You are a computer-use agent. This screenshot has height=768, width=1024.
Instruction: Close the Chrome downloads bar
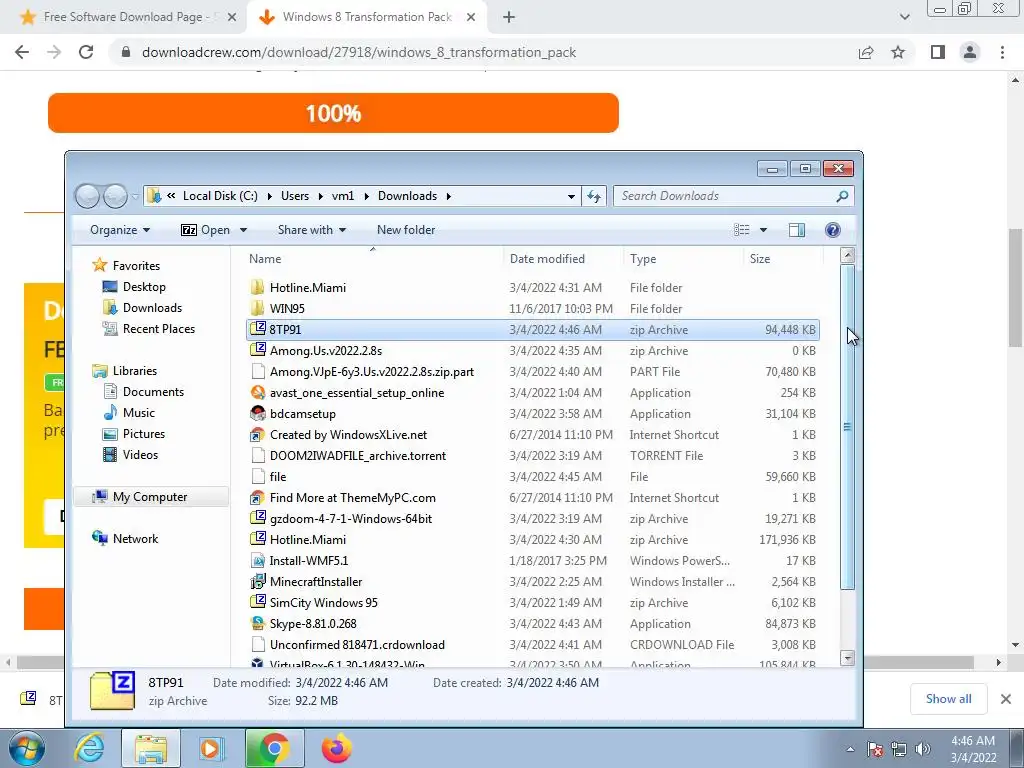point(1006,699)
